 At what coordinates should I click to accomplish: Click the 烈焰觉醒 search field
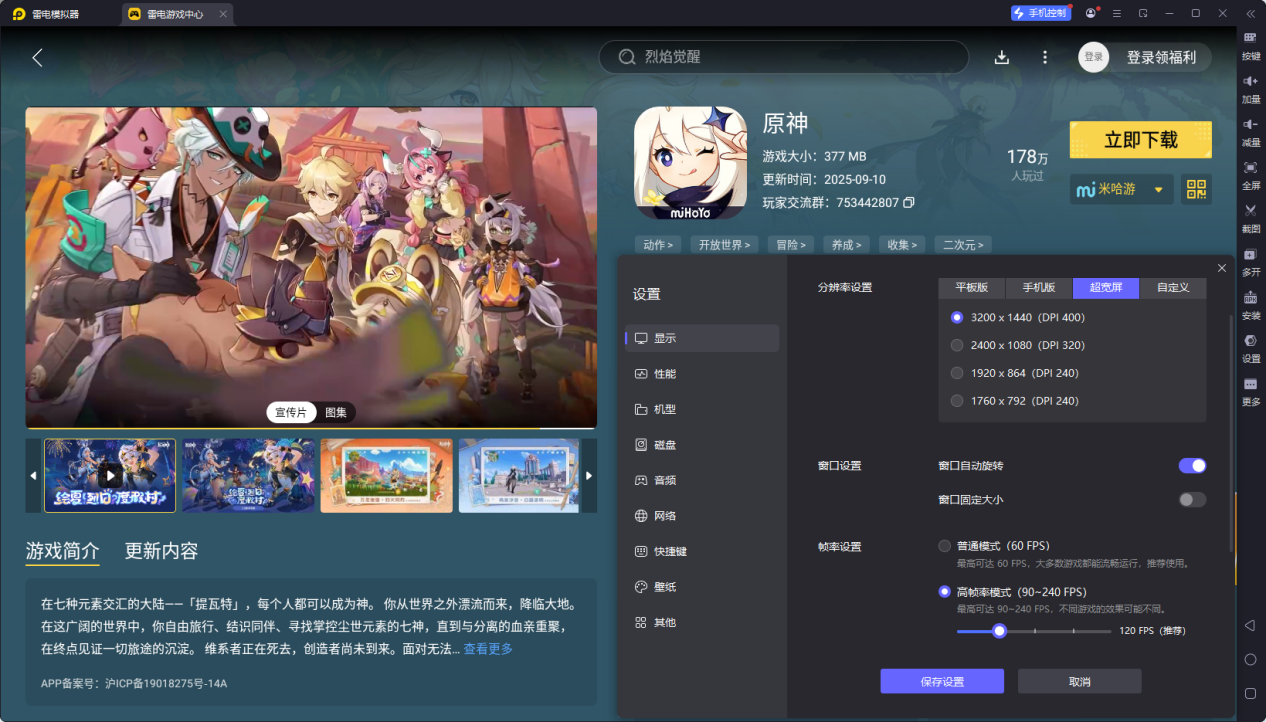pos(784,57)
